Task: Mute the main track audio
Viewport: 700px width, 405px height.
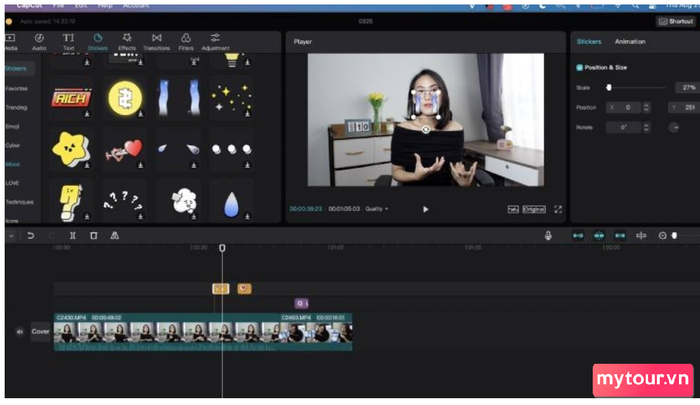Action: pyautogui.click(x=19, y=332)
